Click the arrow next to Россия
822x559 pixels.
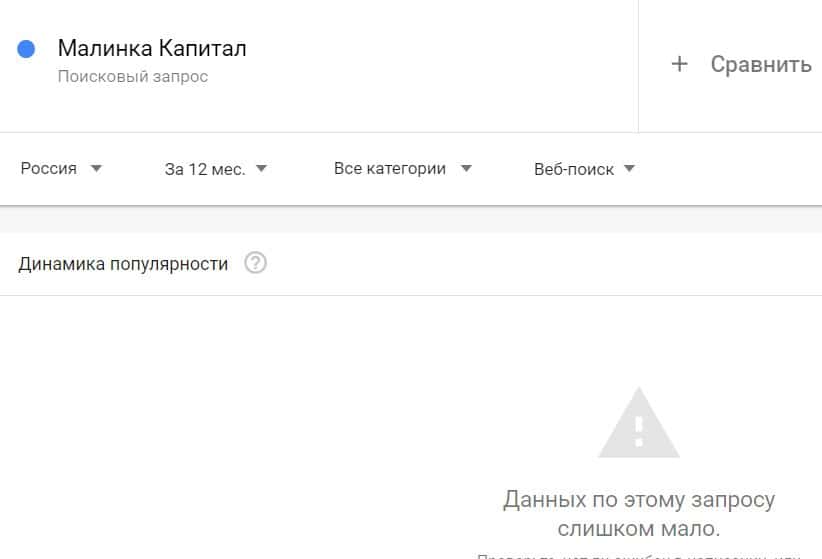(96, 169)
